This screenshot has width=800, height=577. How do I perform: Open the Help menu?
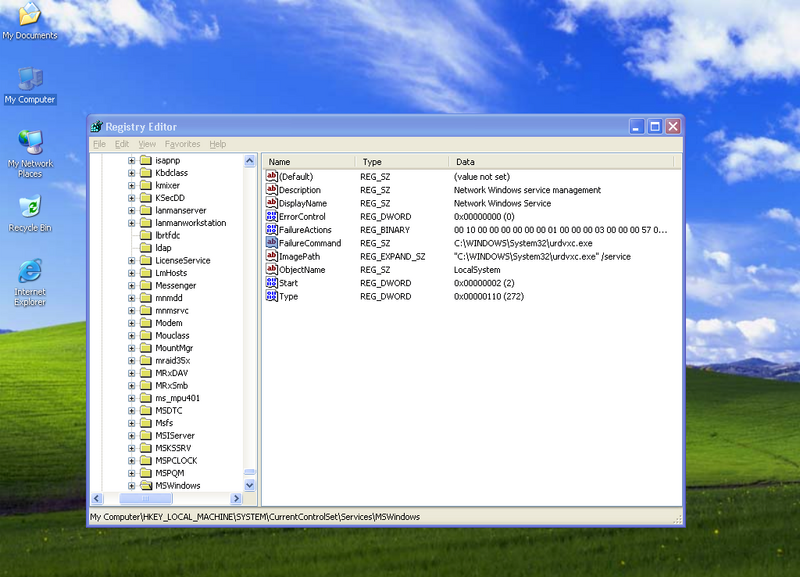pyautogui.click(x=218, y=144)
